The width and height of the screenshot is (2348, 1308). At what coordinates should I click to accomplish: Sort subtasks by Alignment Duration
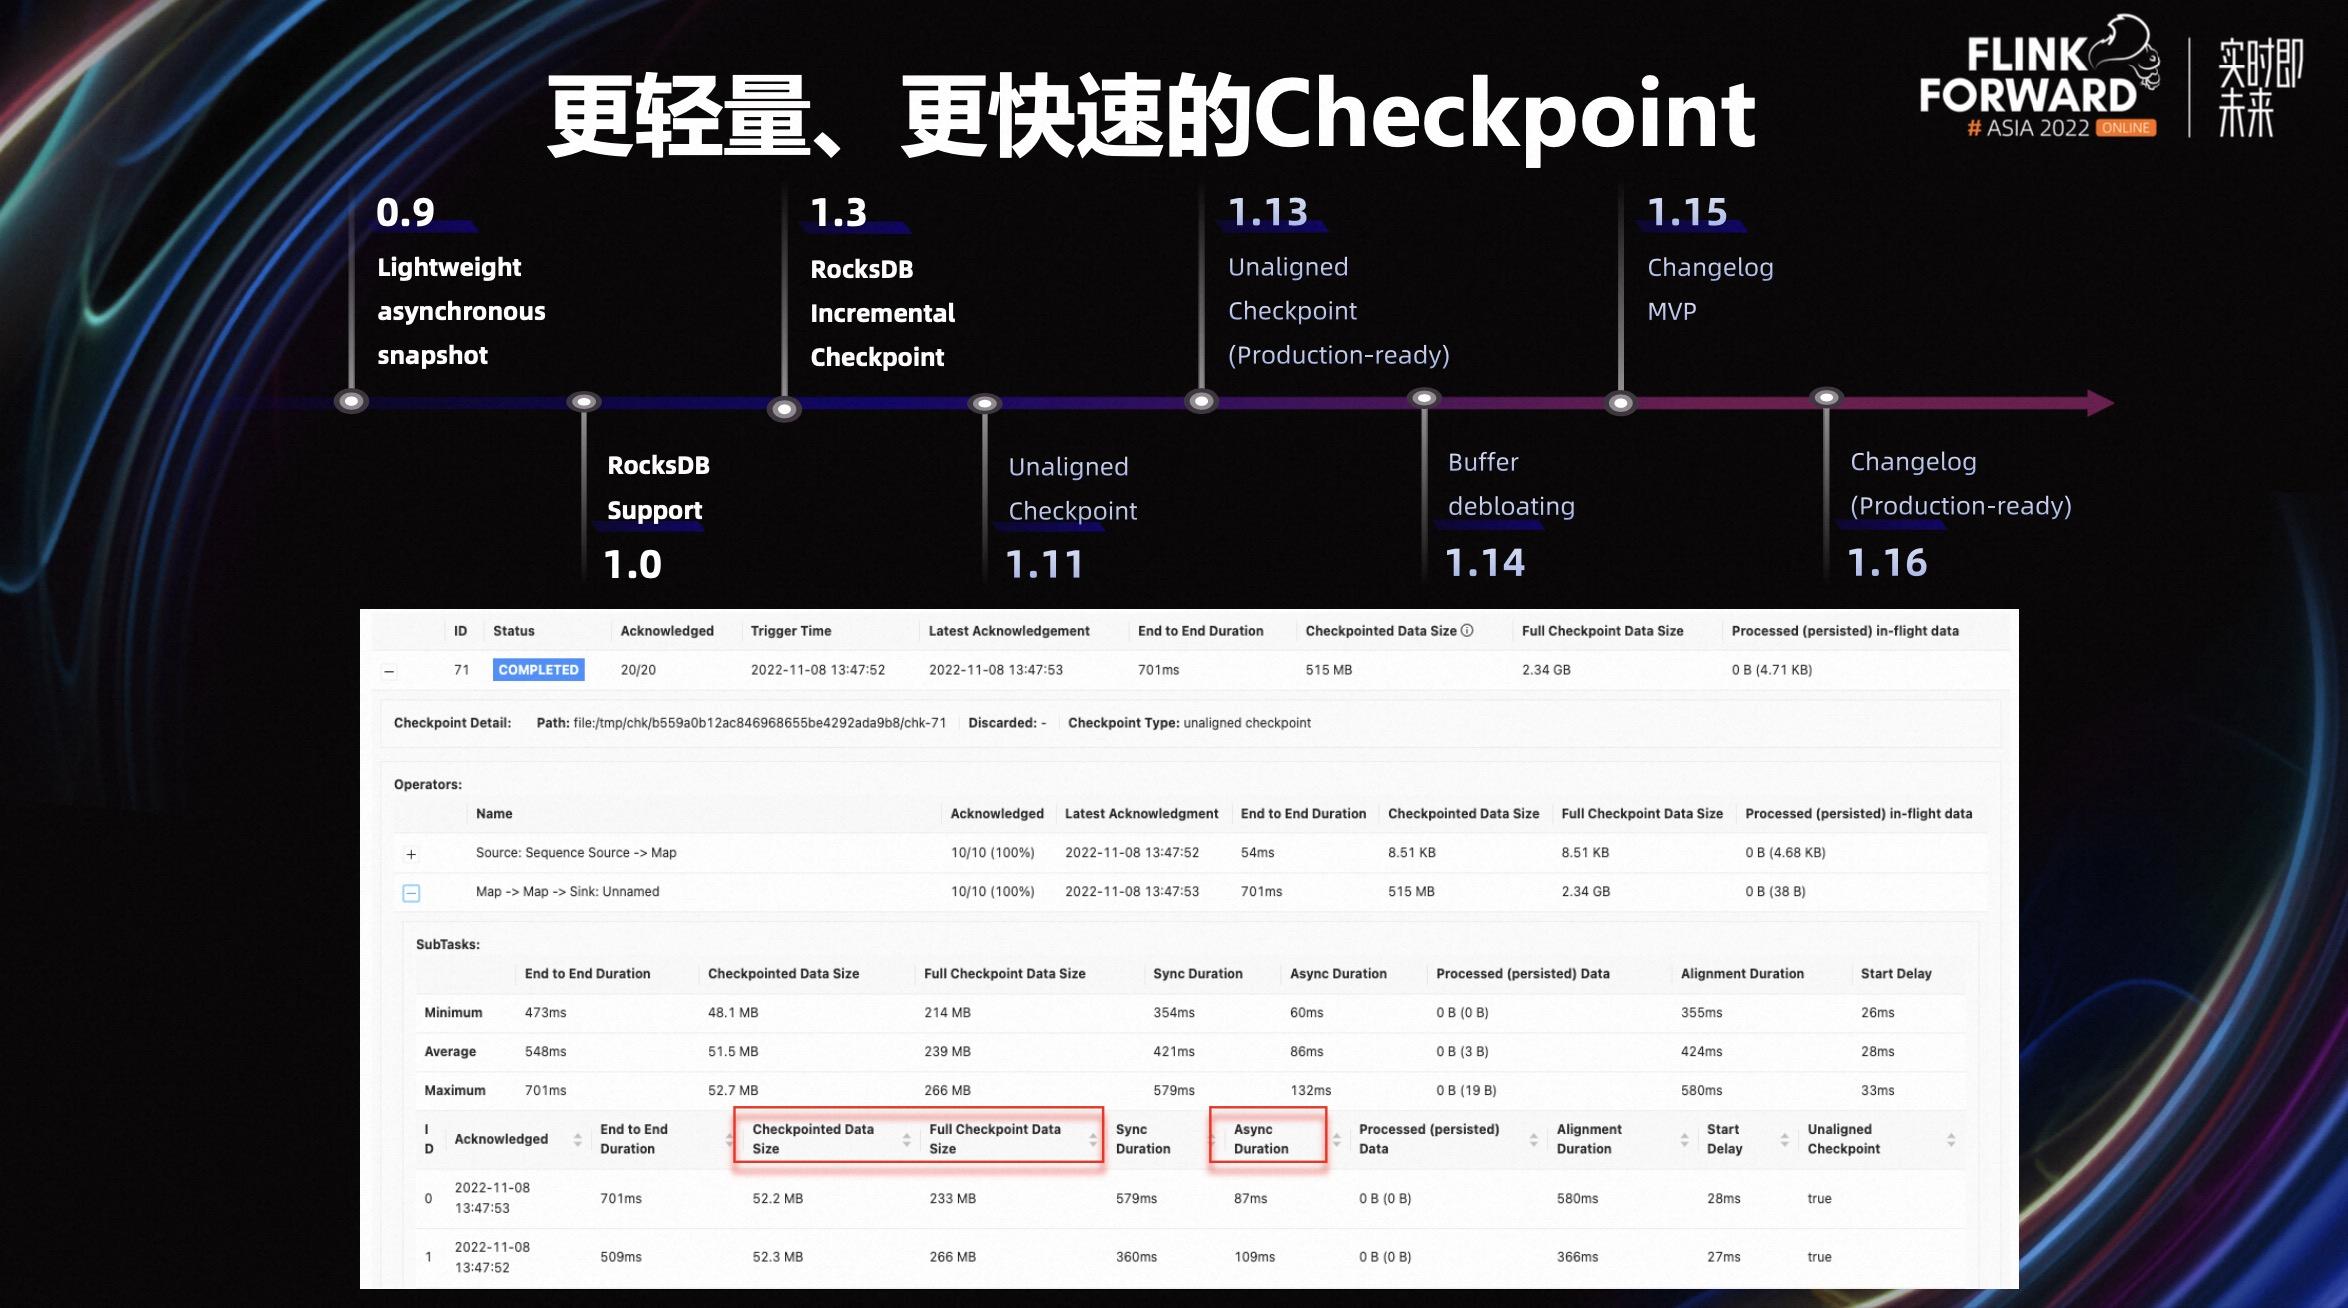1686,1140
